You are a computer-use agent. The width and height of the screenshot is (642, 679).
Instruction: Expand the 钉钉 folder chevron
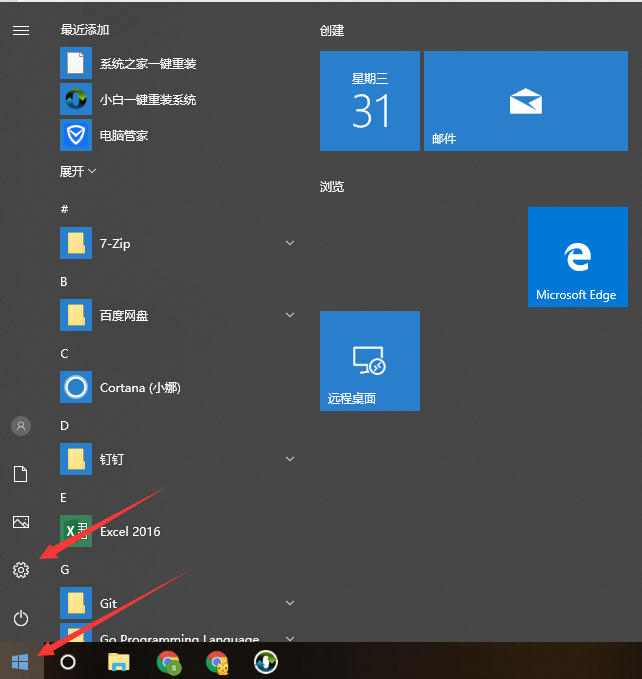290,459
